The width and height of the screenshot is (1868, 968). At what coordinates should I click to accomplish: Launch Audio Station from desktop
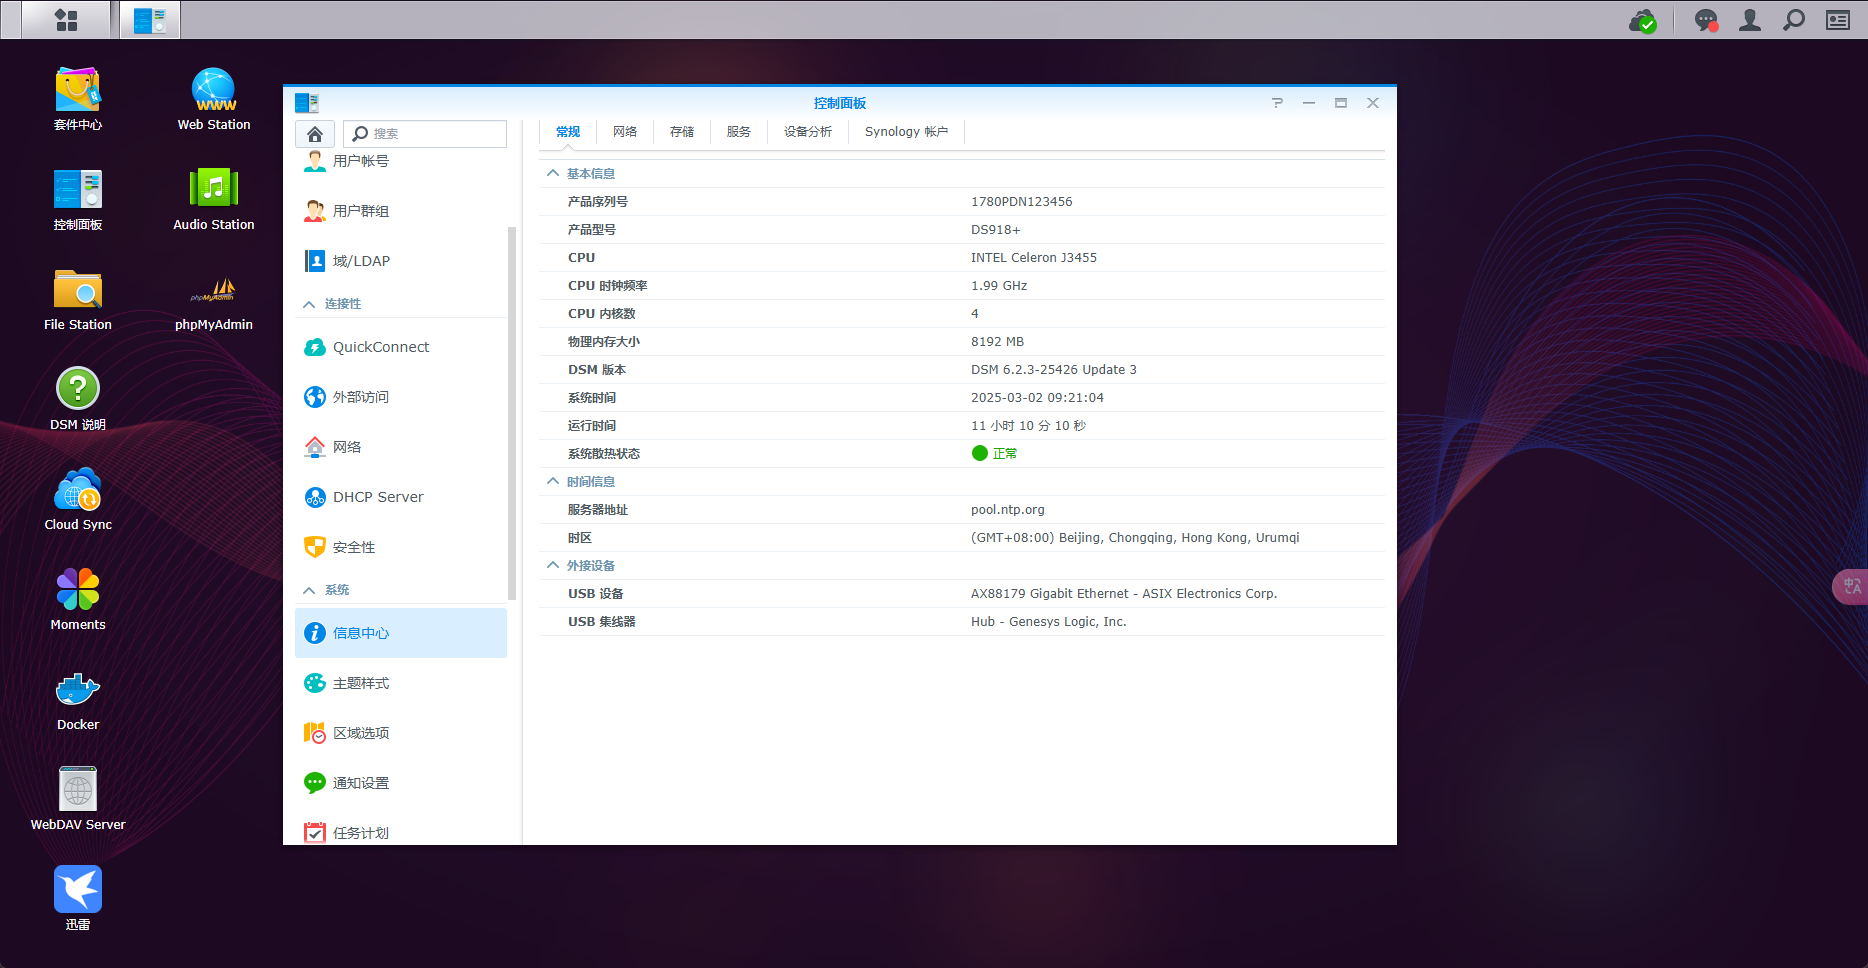(x=214, y=199)
